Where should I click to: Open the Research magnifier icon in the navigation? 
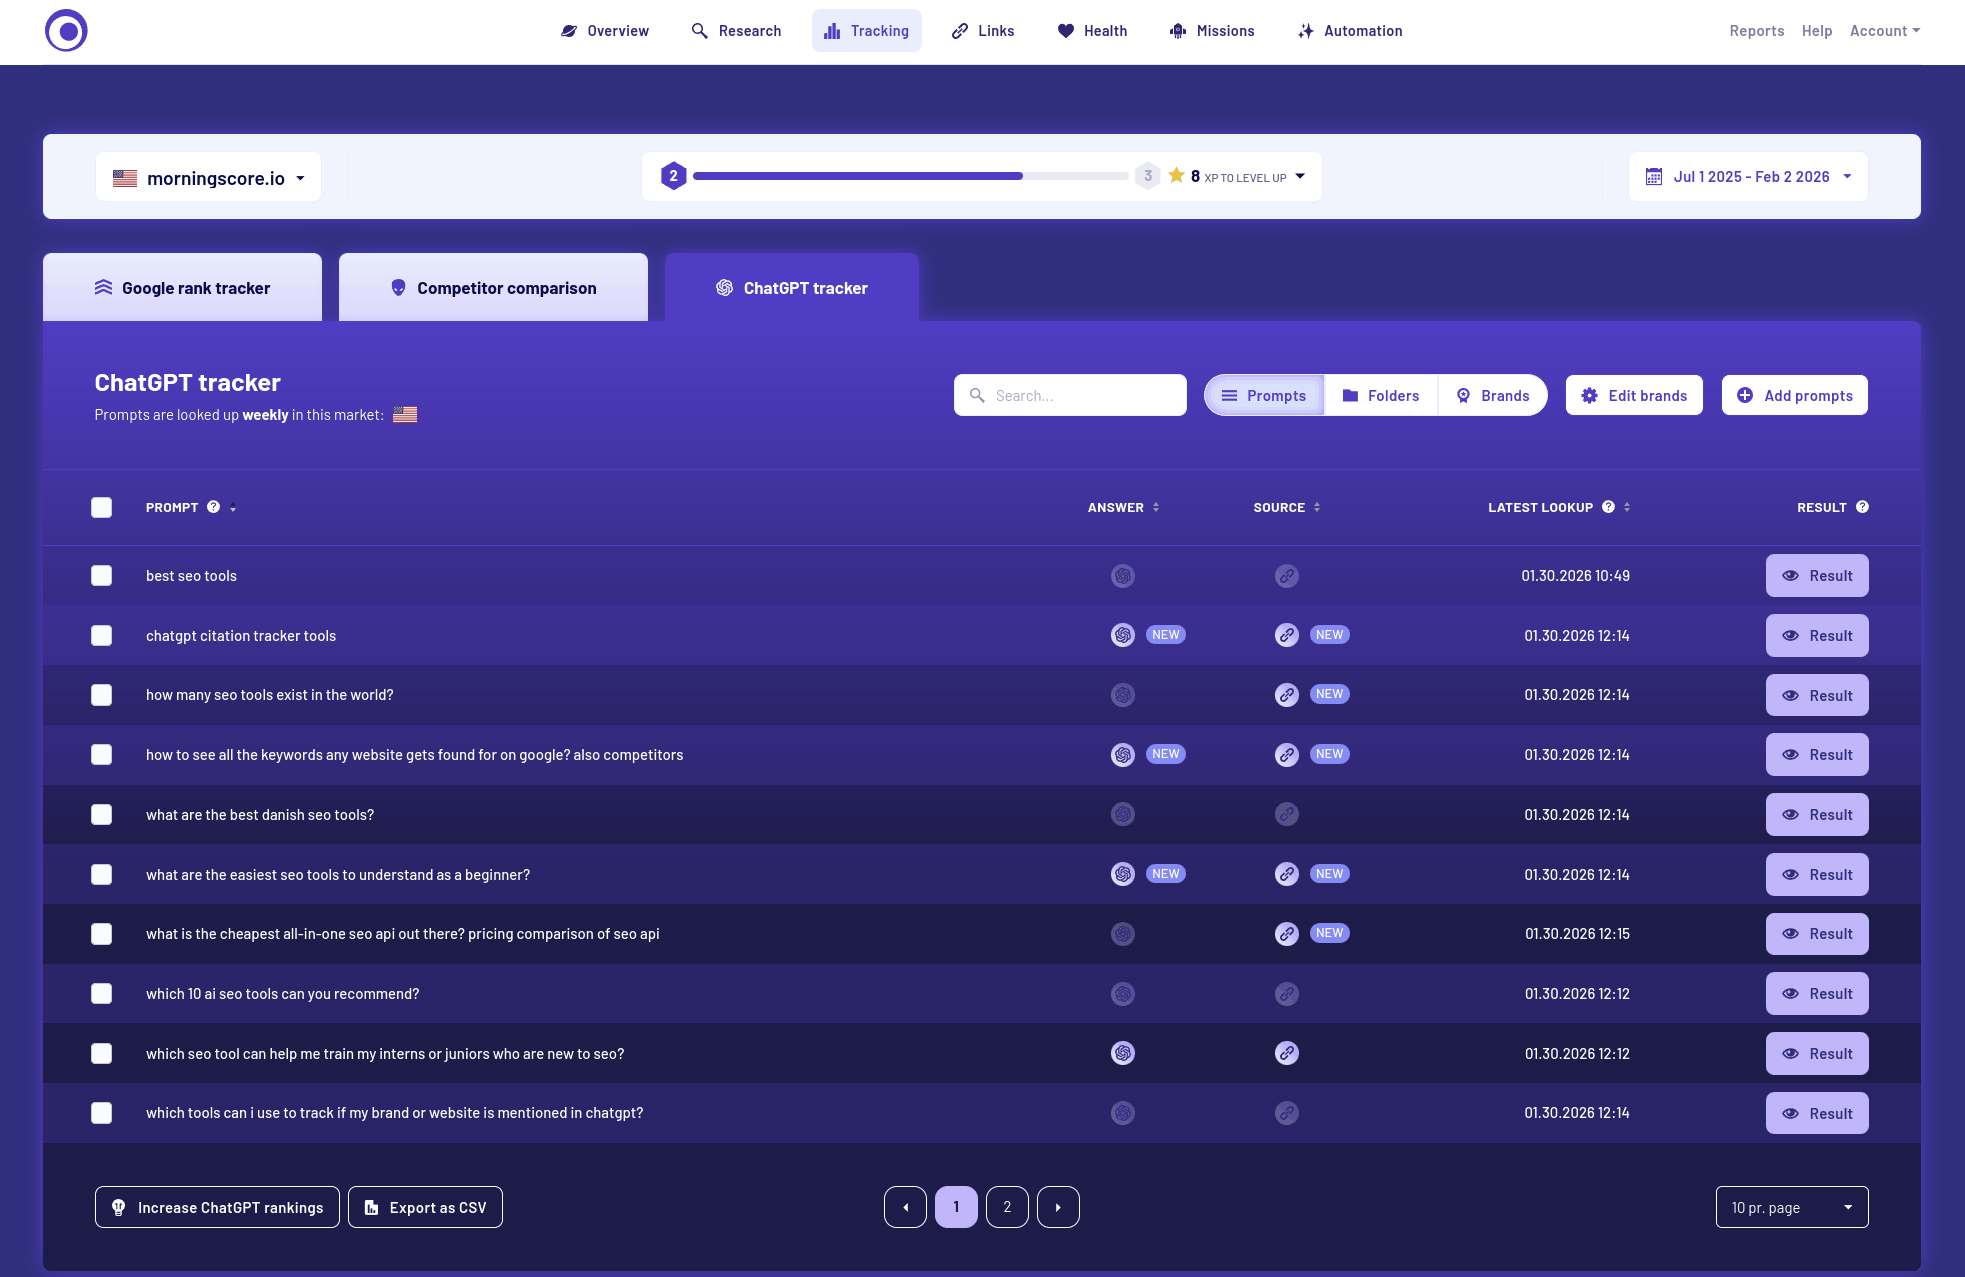click(x=700, y=30)
